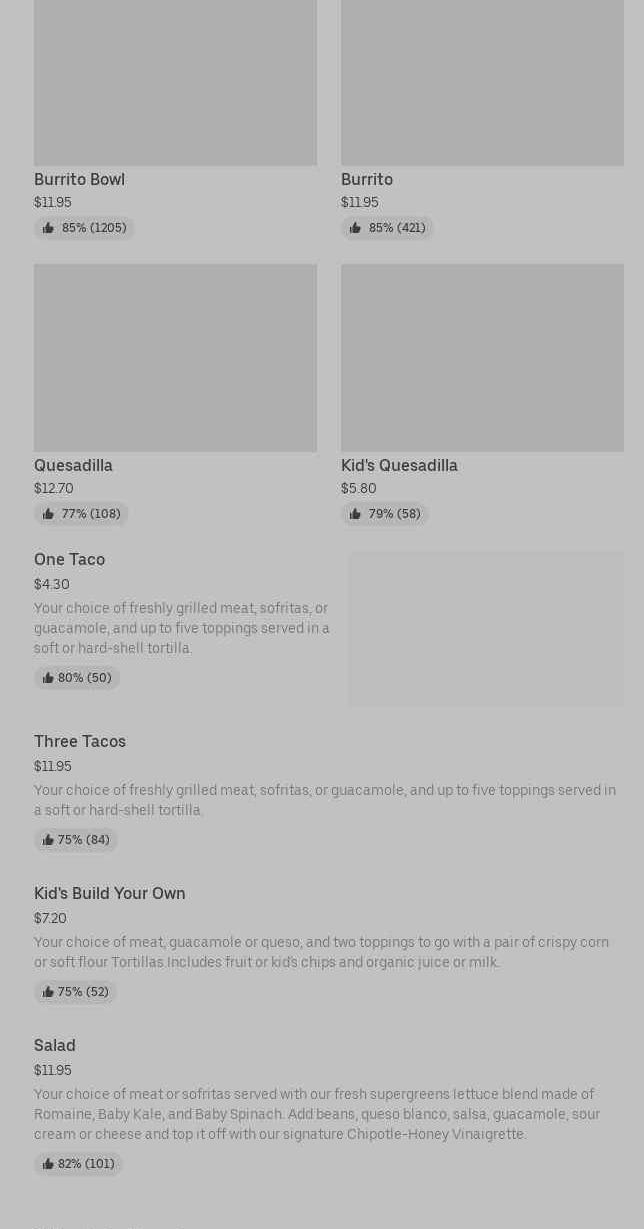Open the Burrito Bowl image

click(175, 82)
